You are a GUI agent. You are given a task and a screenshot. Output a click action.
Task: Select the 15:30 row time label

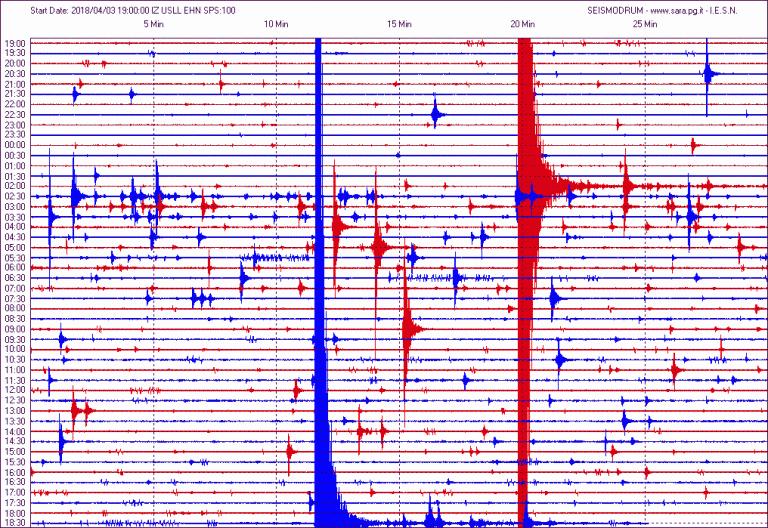[15, 462]
